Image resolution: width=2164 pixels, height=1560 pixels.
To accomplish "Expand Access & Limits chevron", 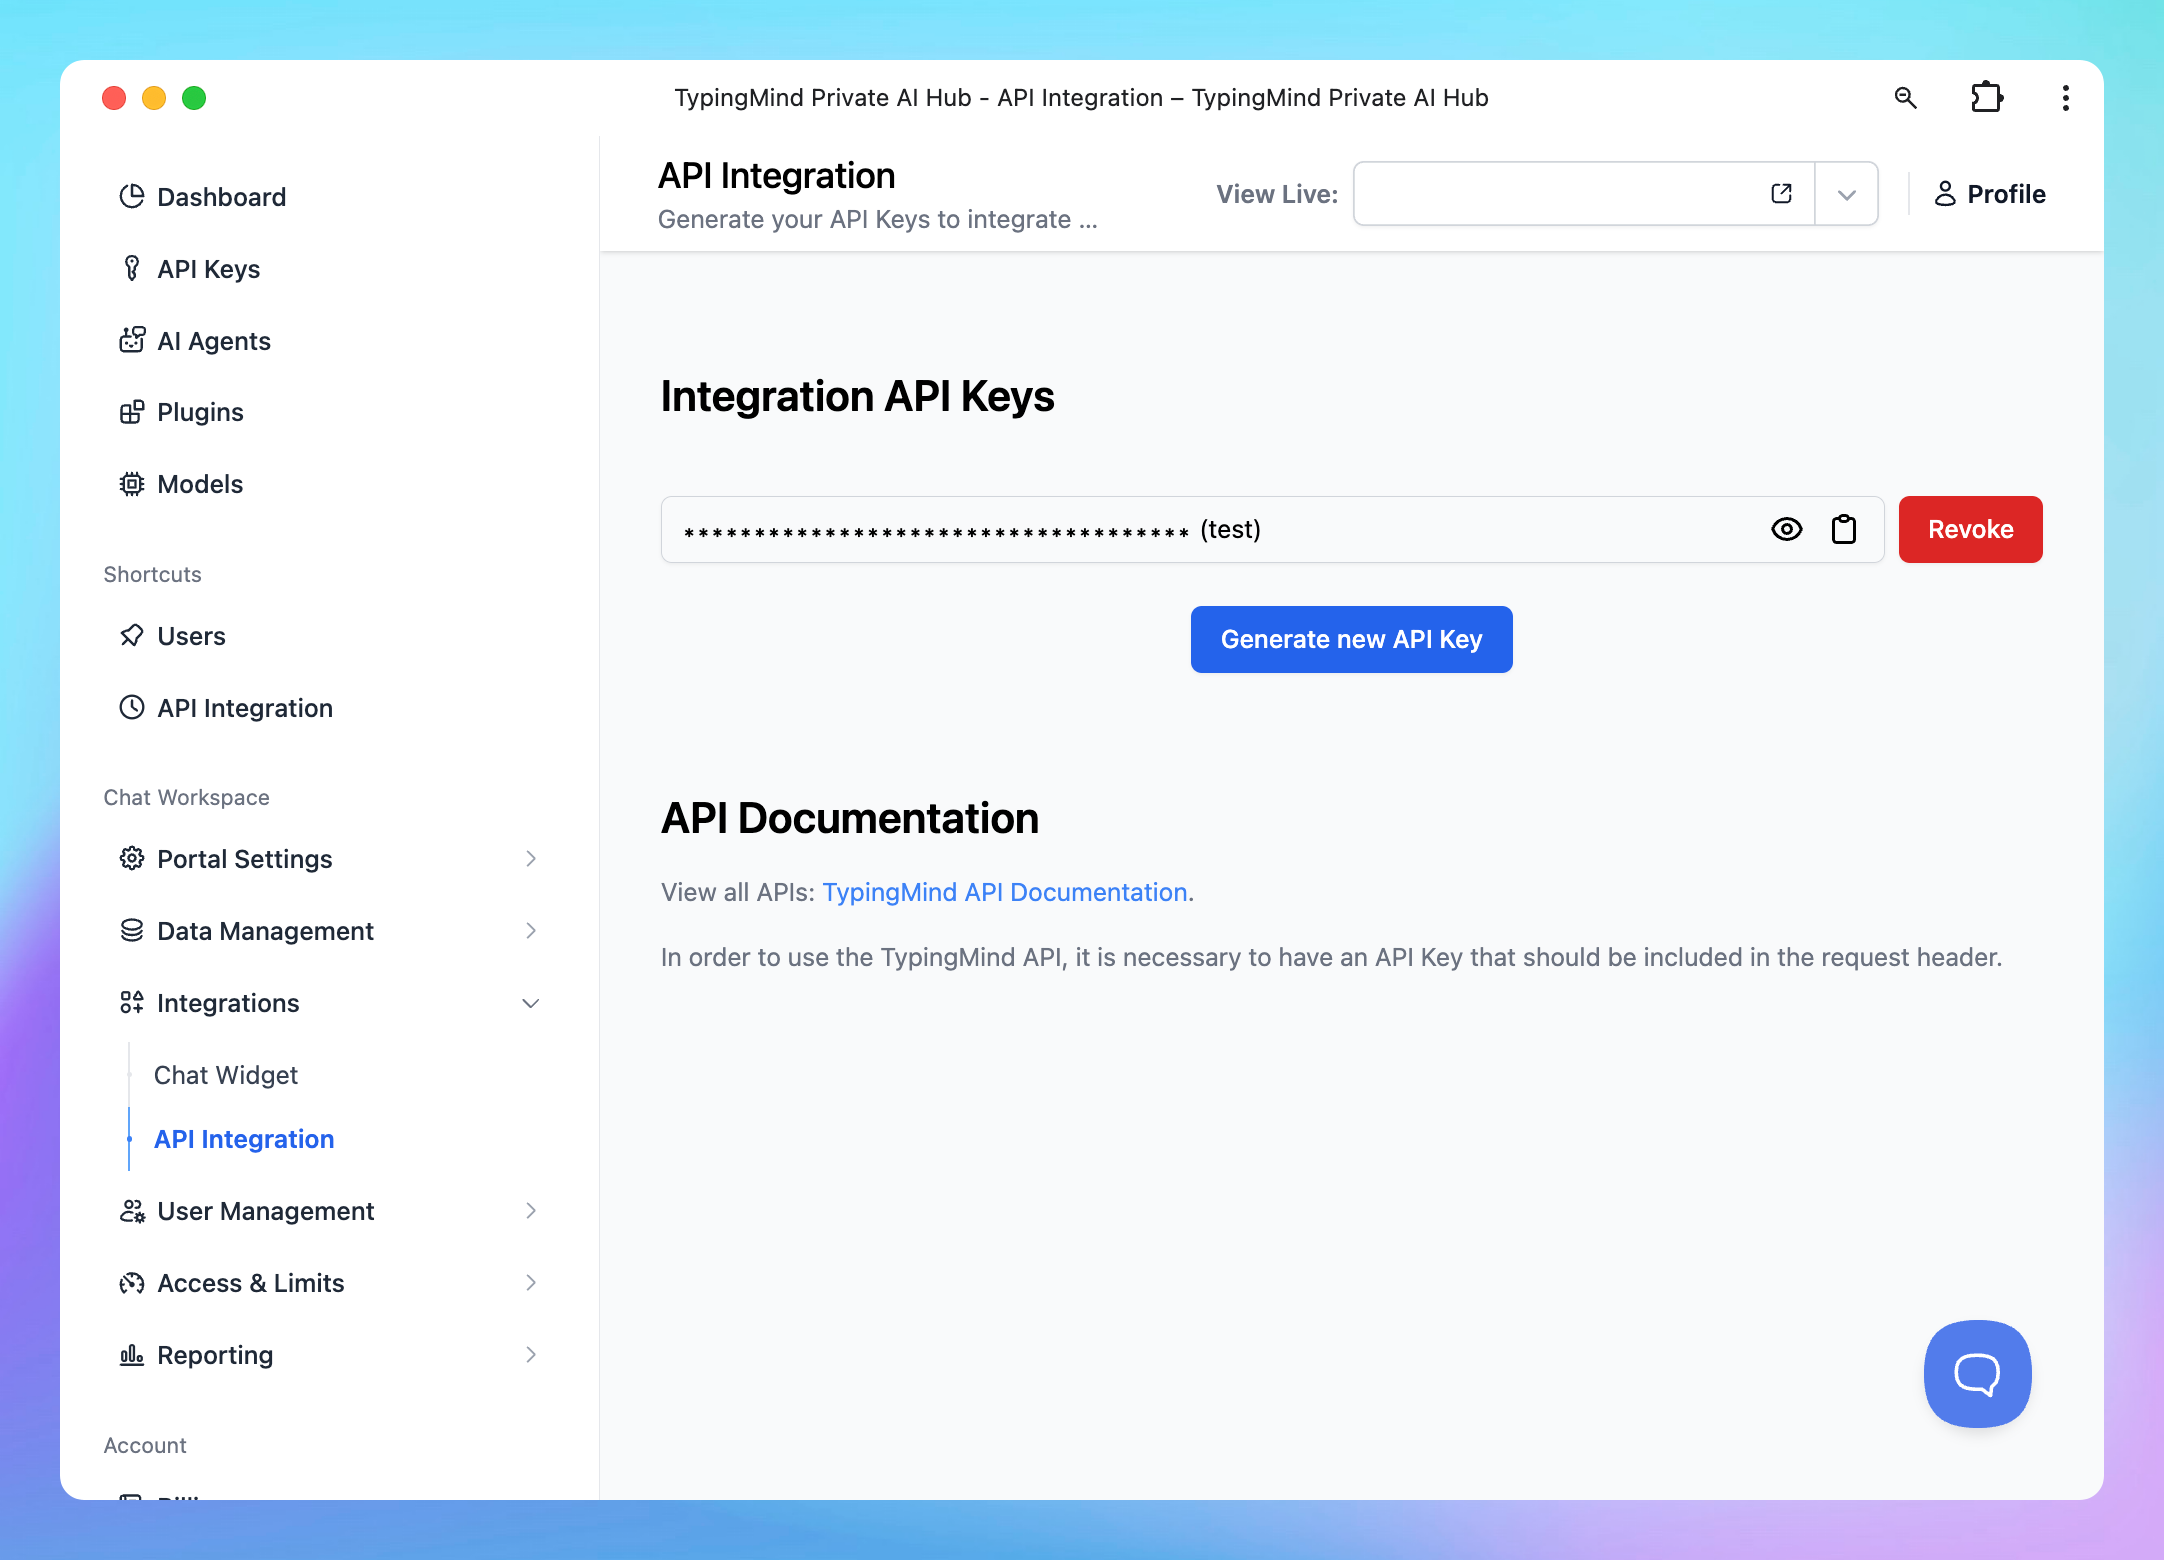I will (x=531, y=1282).
